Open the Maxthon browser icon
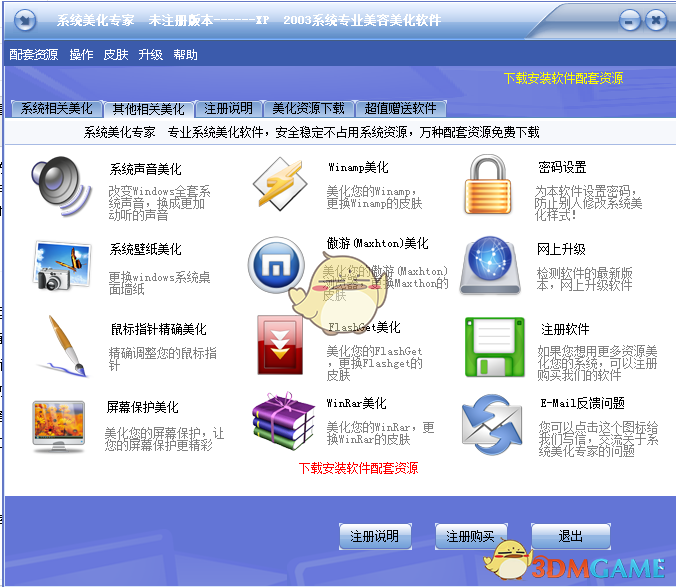This screenshot has width=676, height=587. [x=276, y=265]
